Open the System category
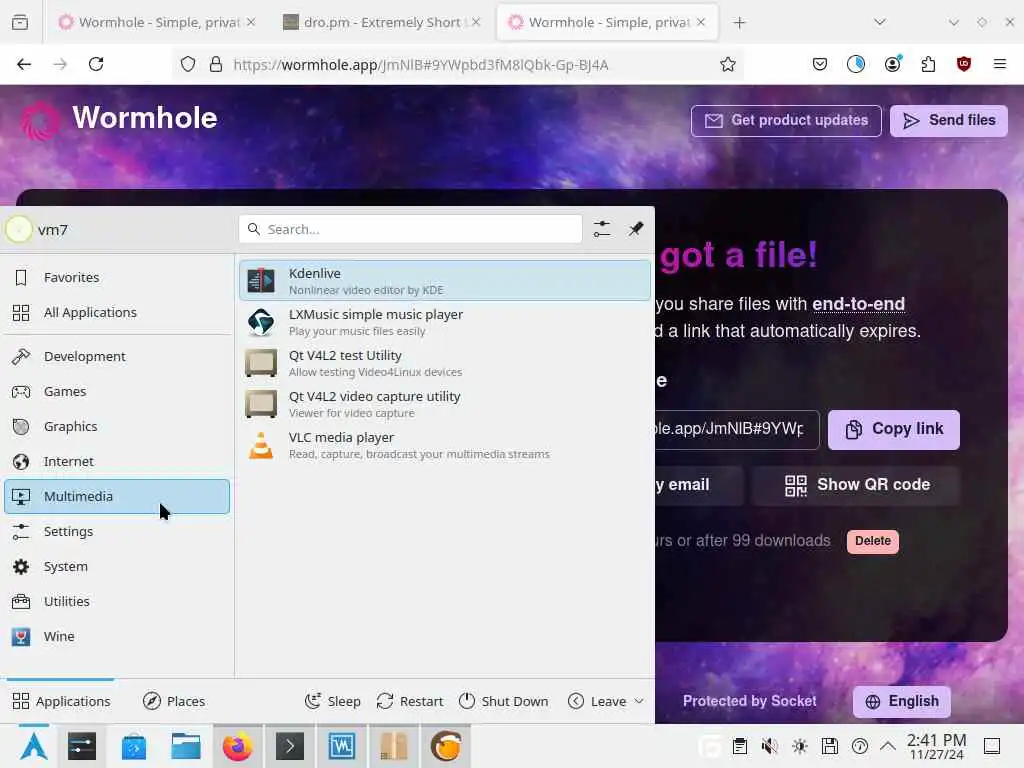 click(x=117, y=567)
